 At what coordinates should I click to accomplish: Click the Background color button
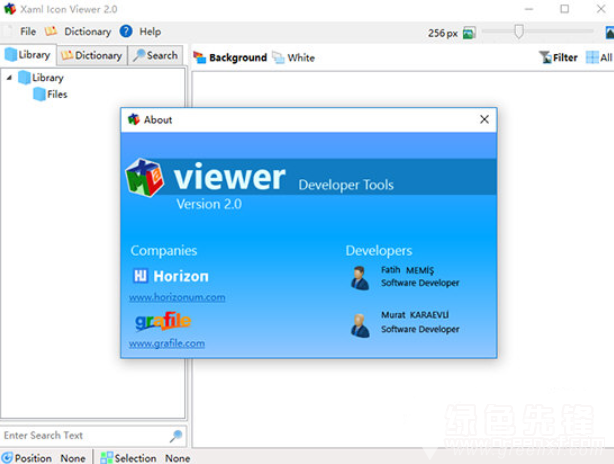tap(230, 58)
